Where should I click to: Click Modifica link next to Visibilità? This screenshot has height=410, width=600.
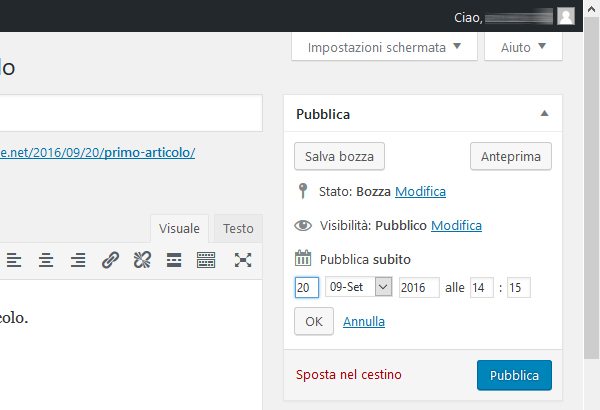click(456, 225)
